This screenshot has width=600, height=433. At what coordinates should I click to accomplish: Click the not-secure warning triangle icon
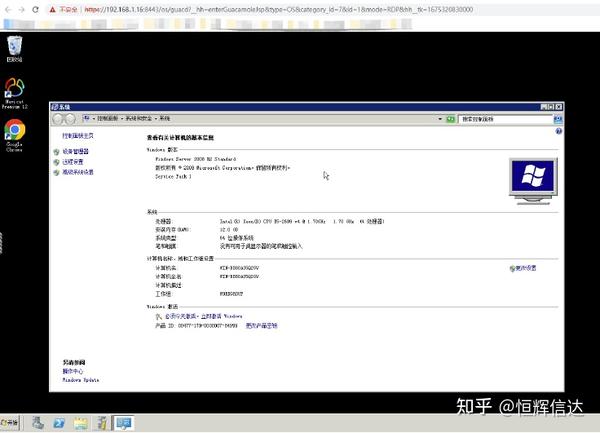[52, 10]
